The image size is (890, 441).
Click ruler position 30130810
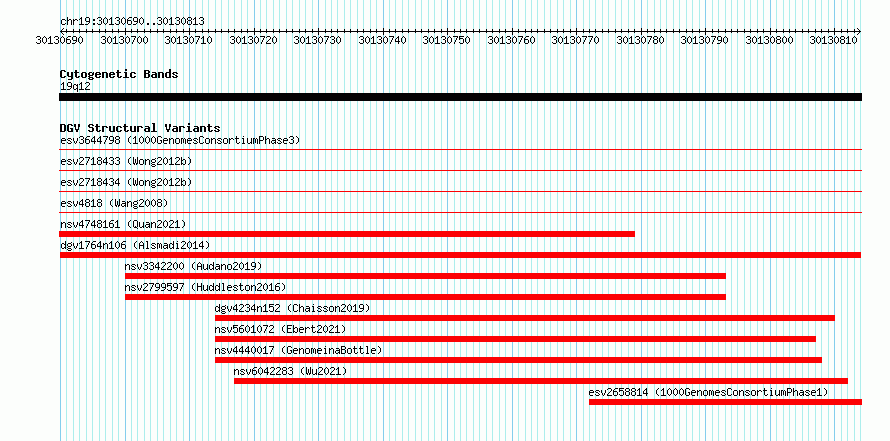(834, 40)
